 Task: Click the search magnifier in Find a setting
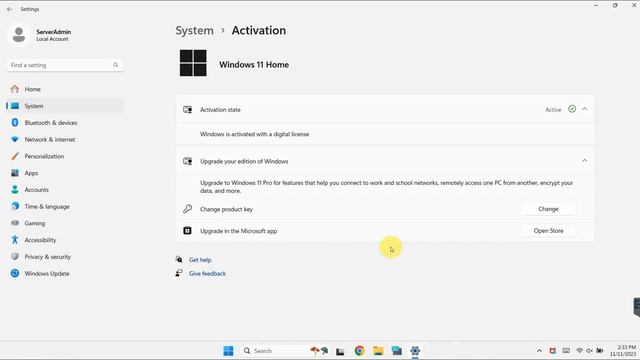116,65
